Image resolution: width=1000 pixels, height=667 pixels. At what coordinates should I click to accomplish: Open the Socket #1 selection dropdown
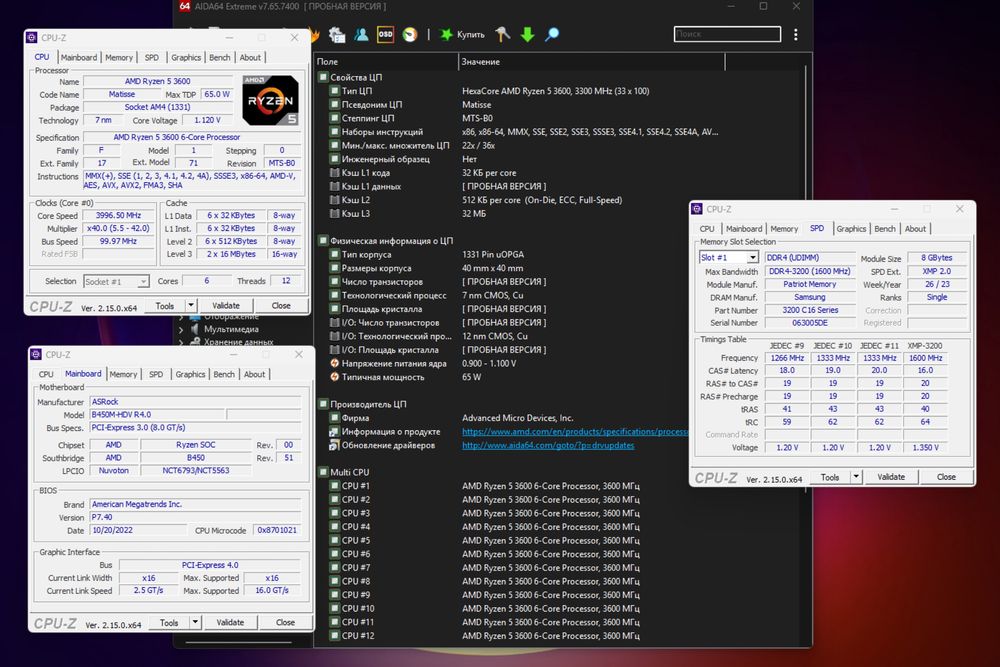(x=143, y=281)
